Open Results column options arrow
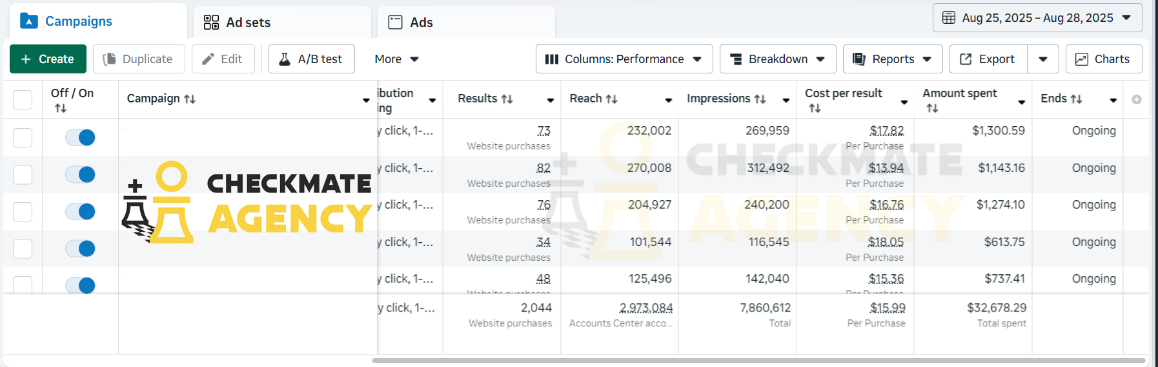 click(550, 100)
